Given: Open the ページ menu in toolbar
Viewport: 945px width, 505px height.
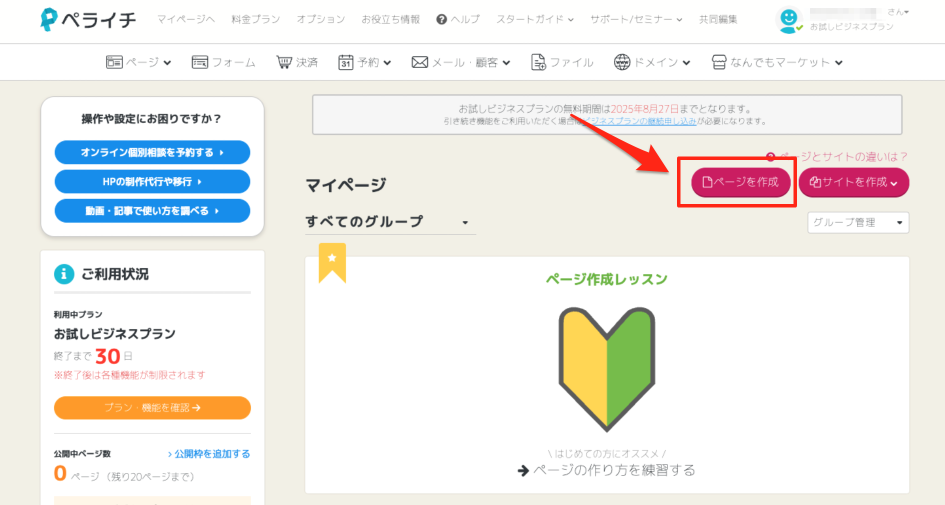Looking at the screenshot, I should (138, 62).
